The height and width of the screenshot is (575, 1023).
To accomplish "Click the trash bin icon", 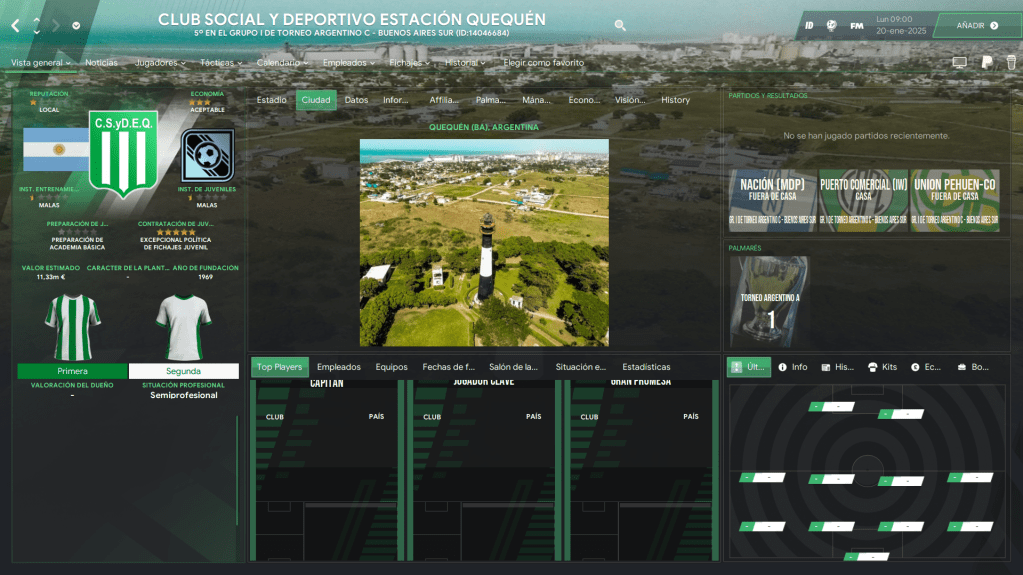I will pos(1010,62).
